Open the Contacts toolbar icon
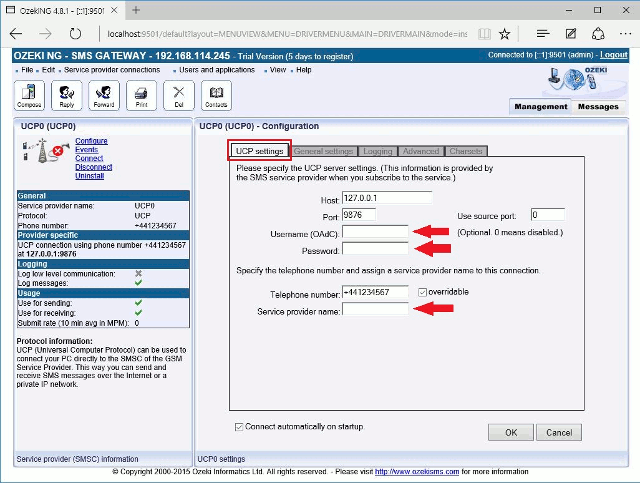This screenshot has width=640, height=483. [216, 95]
